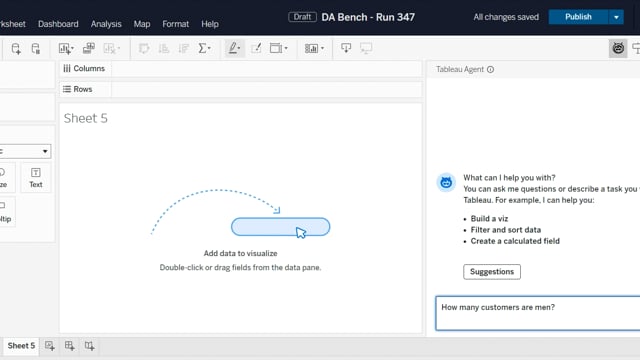Click the Sort Ascending toolbar icon
The image size is (640, 360).
point(164,49)
